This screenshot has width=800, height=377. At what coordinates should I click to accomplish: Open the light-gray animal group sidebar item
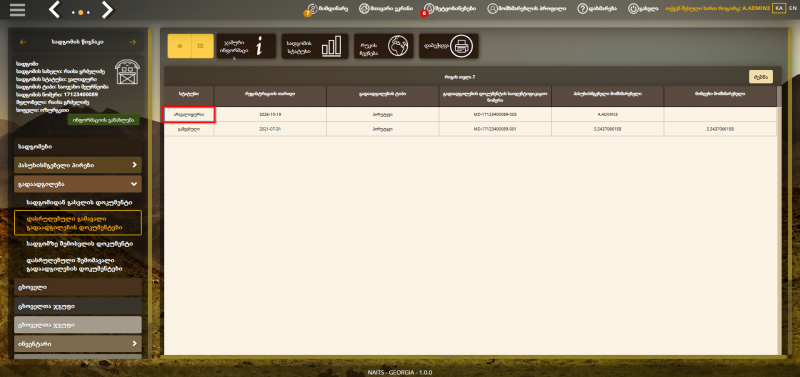[78, 324]
